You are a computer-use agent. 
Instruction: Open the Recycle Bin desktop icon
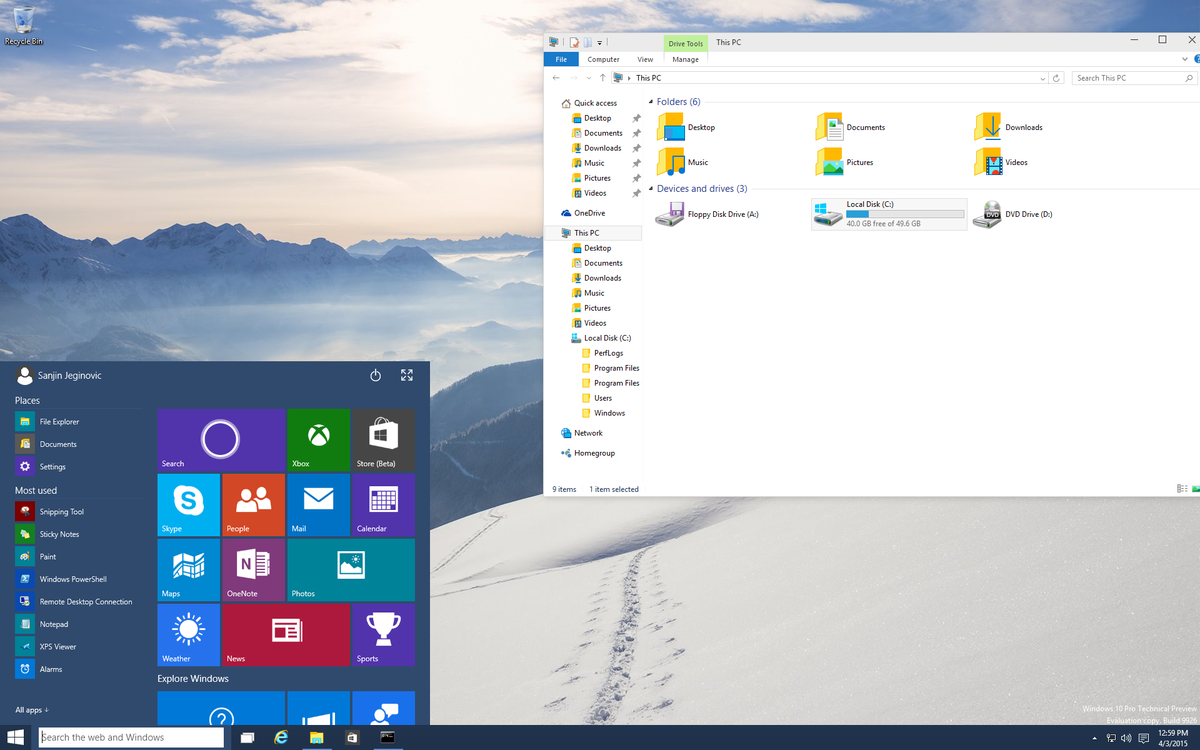tap(24, 26)
